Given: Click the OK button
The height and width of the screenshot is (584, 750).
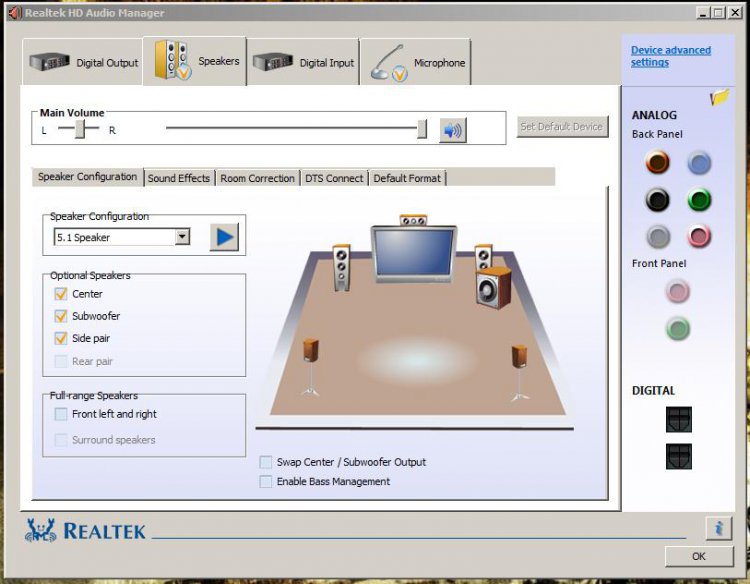Looking at the screenshot, I should (x=699, y=556).
